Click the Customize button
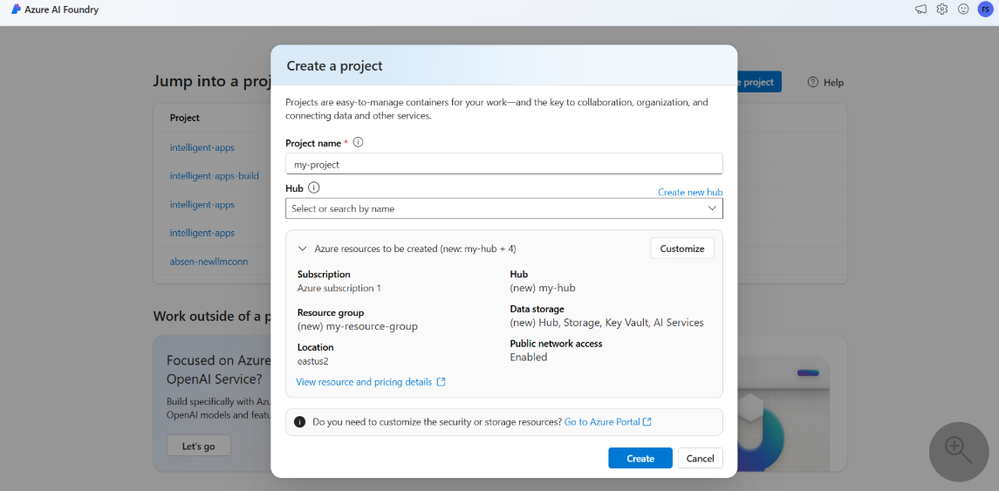This screenshot has width=999, height=491. 682,248
